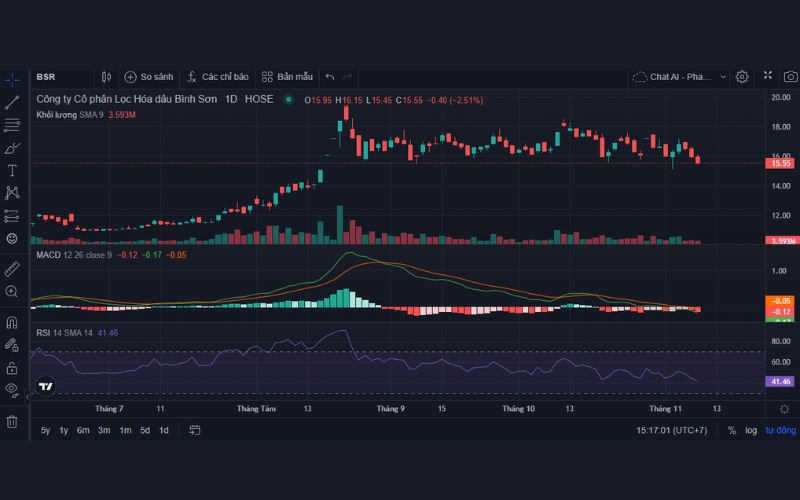
Task: Click the zoom in magnifier tool
Action: click(12, 291)
